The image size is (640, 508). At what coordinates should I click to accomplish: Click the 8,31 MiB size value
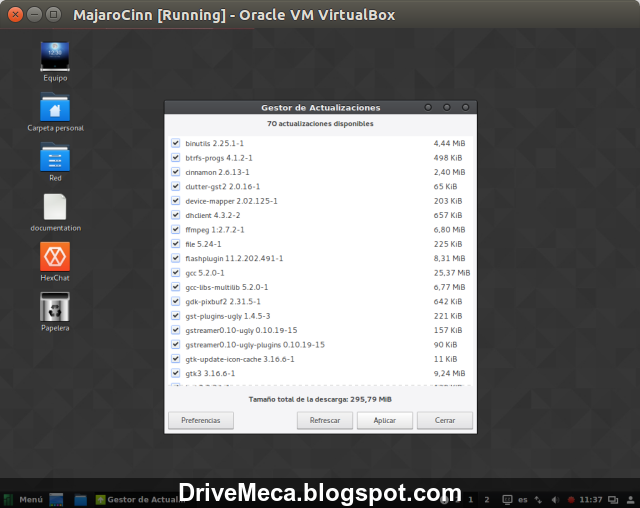click(449, 258)
